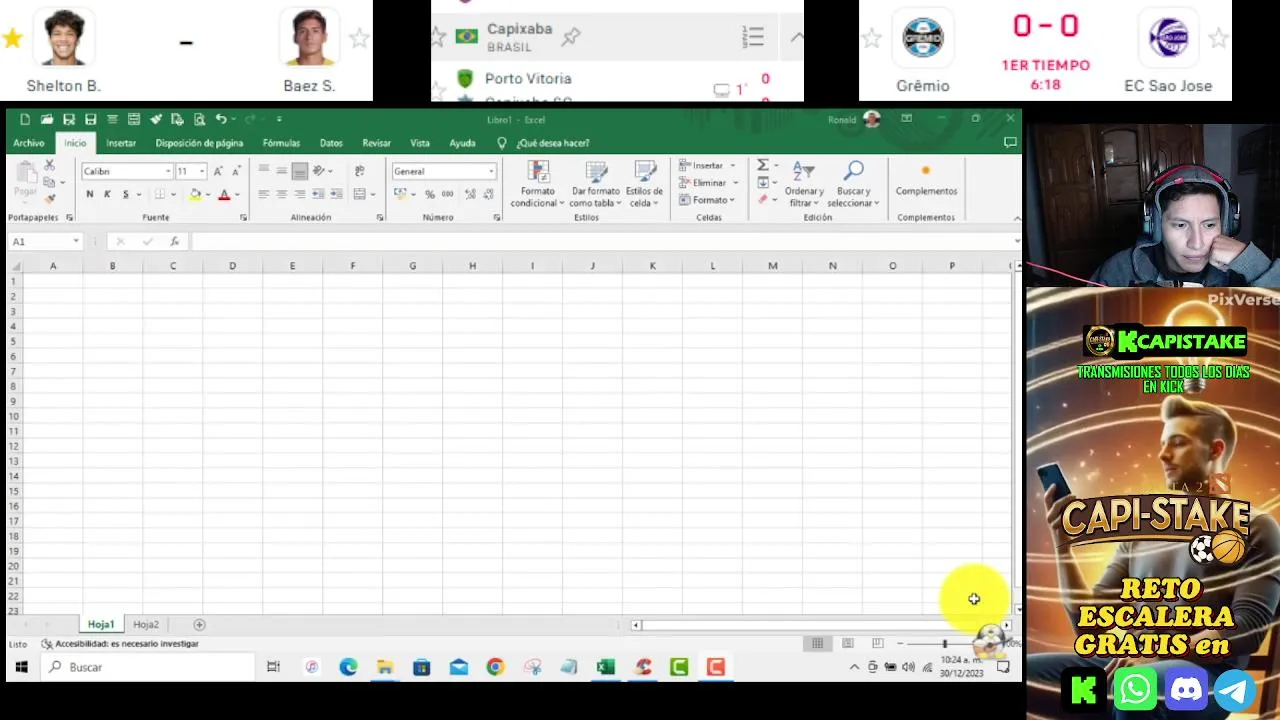This screenshot has height=720, width=1280.
Task: Toggle Align Left in Alineación
Action: click(264, 194)
